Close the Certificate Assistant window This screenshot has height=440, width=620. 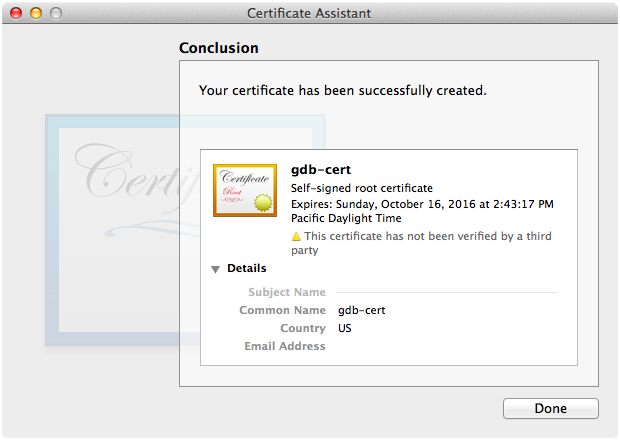coord(15,13)
